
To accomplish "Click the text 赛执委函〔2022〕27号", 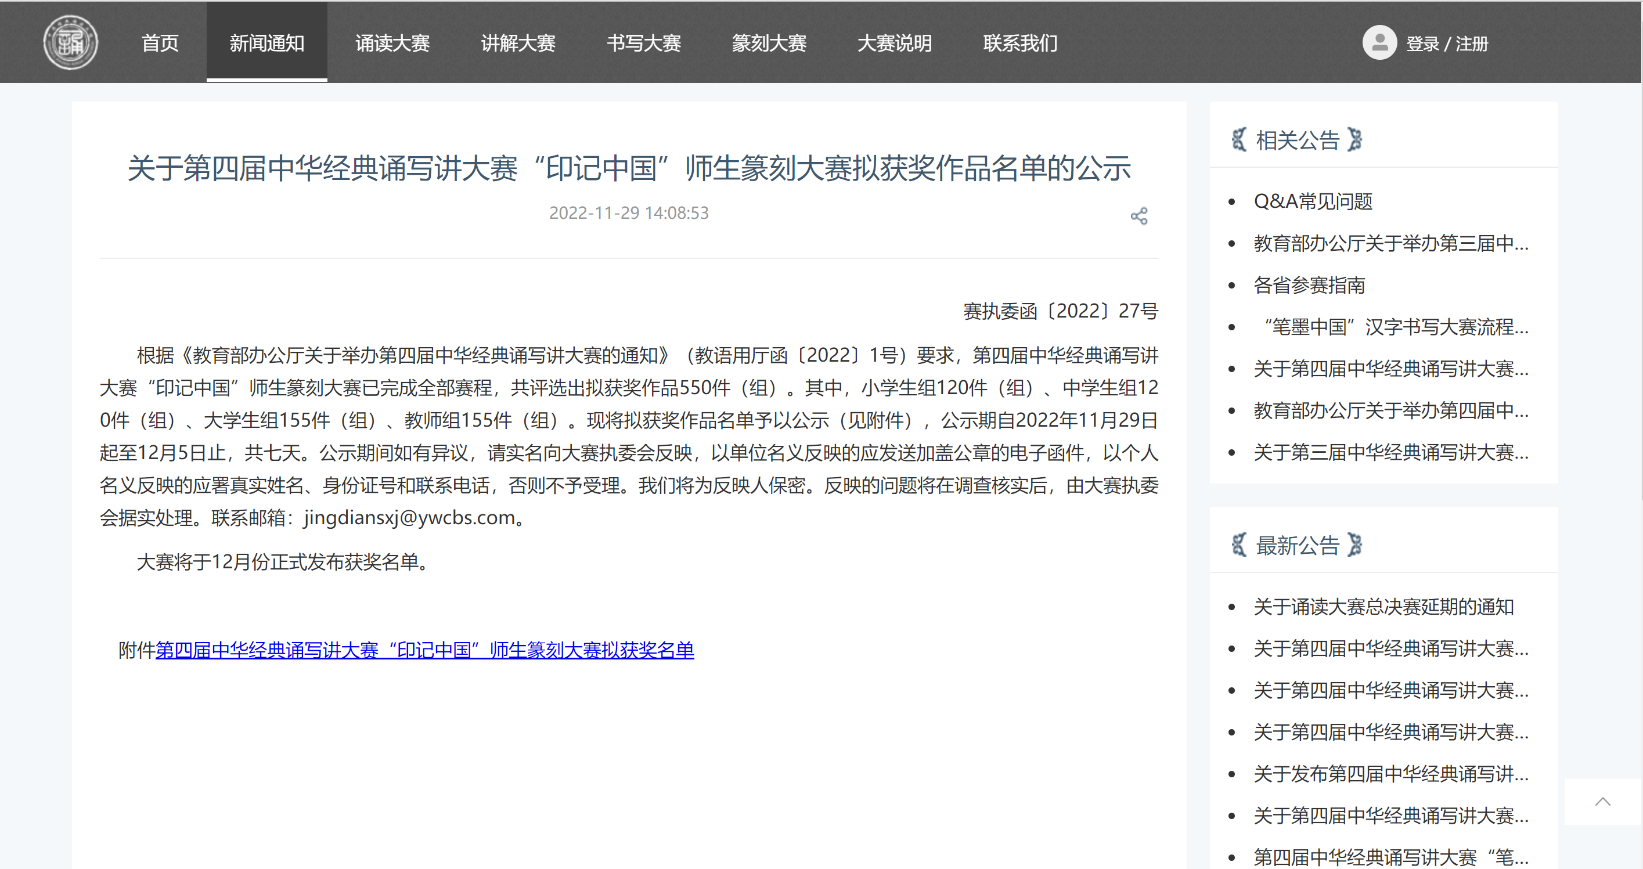I will (x=1060, y=311).
